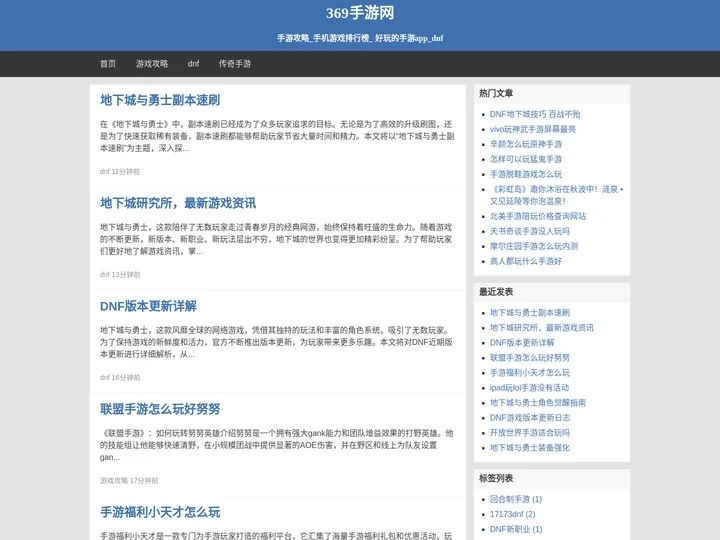This screenshot has width=720, height=540.
Task: Click excerpt starting 《联盟手游》：如何玩转努努
Action: [277, 445]
